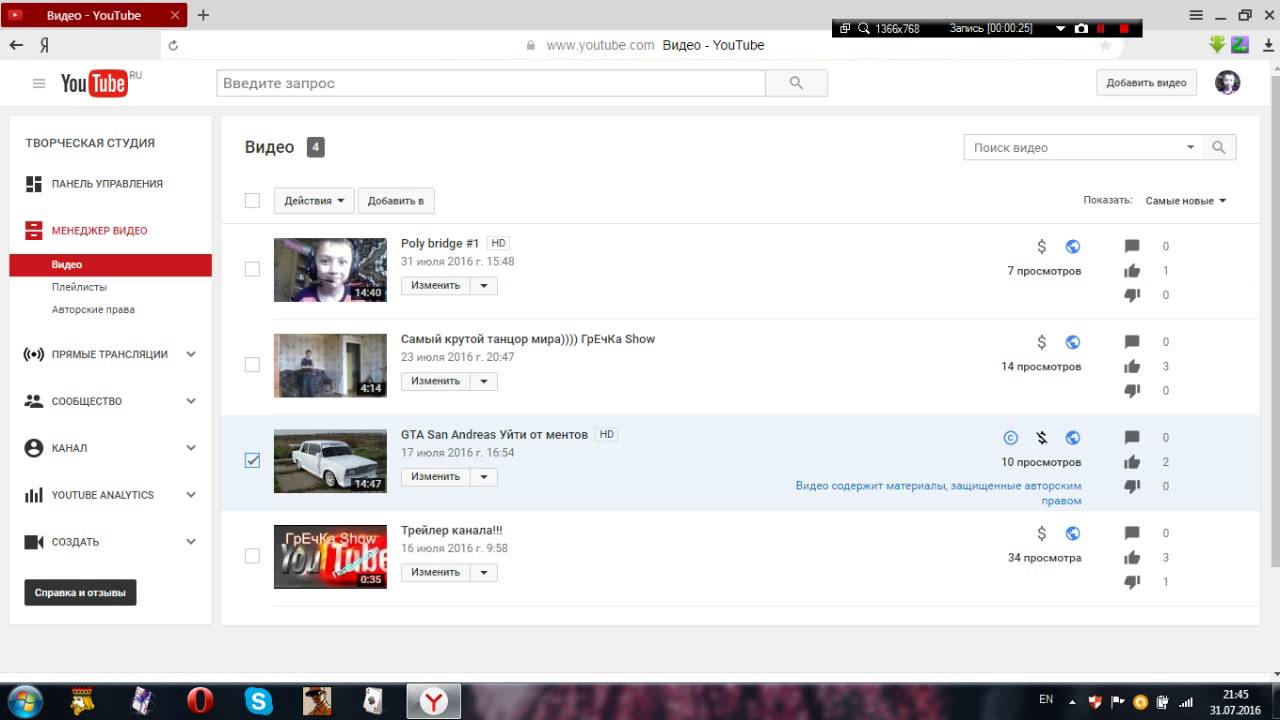Open new browser tab with plus

(203, 15)
